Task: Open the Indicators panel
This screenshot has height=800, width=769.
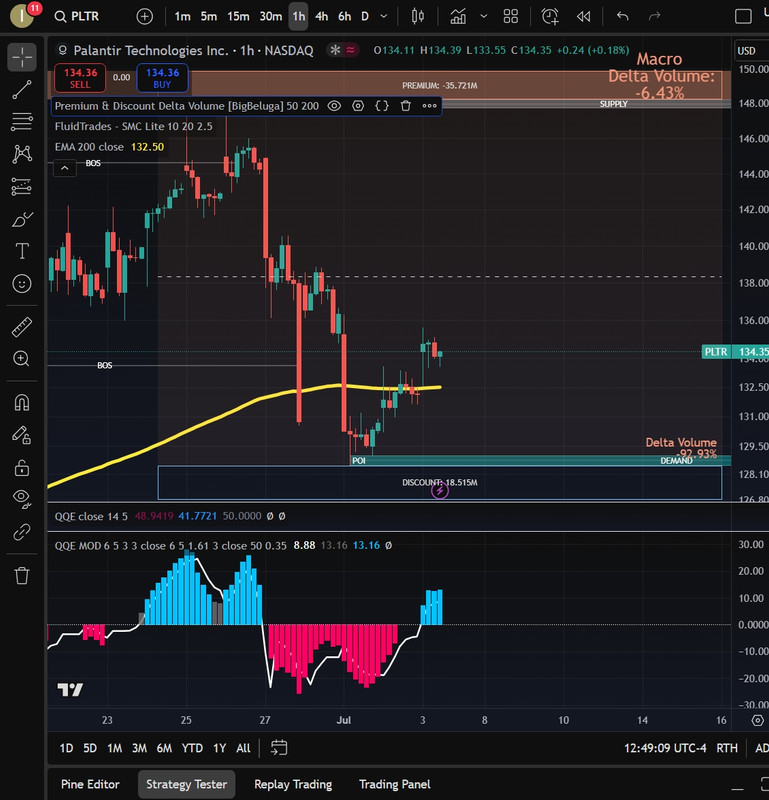Action: 458,17
